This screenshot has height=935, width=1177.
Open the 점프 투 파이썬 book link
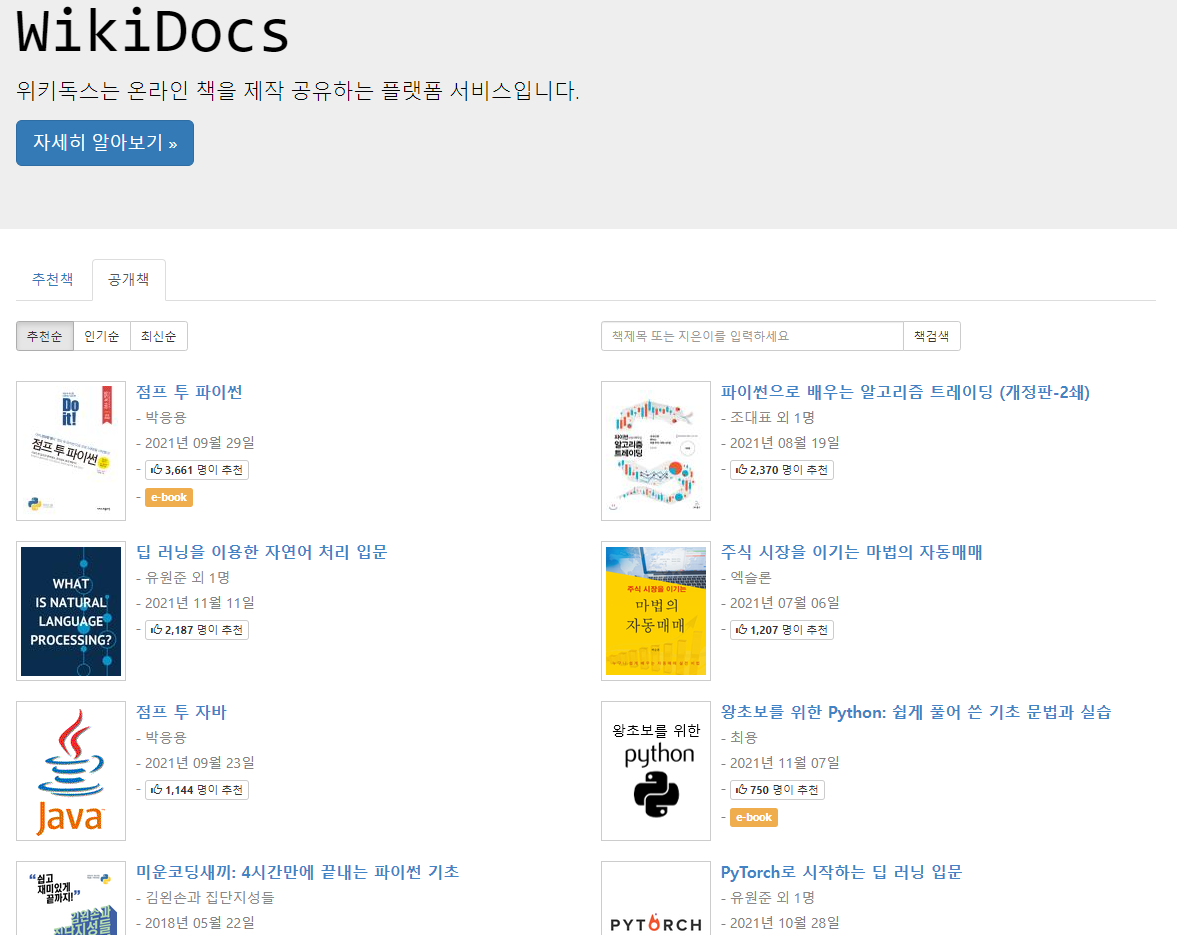pyautogui.click(x=189, y=392)
